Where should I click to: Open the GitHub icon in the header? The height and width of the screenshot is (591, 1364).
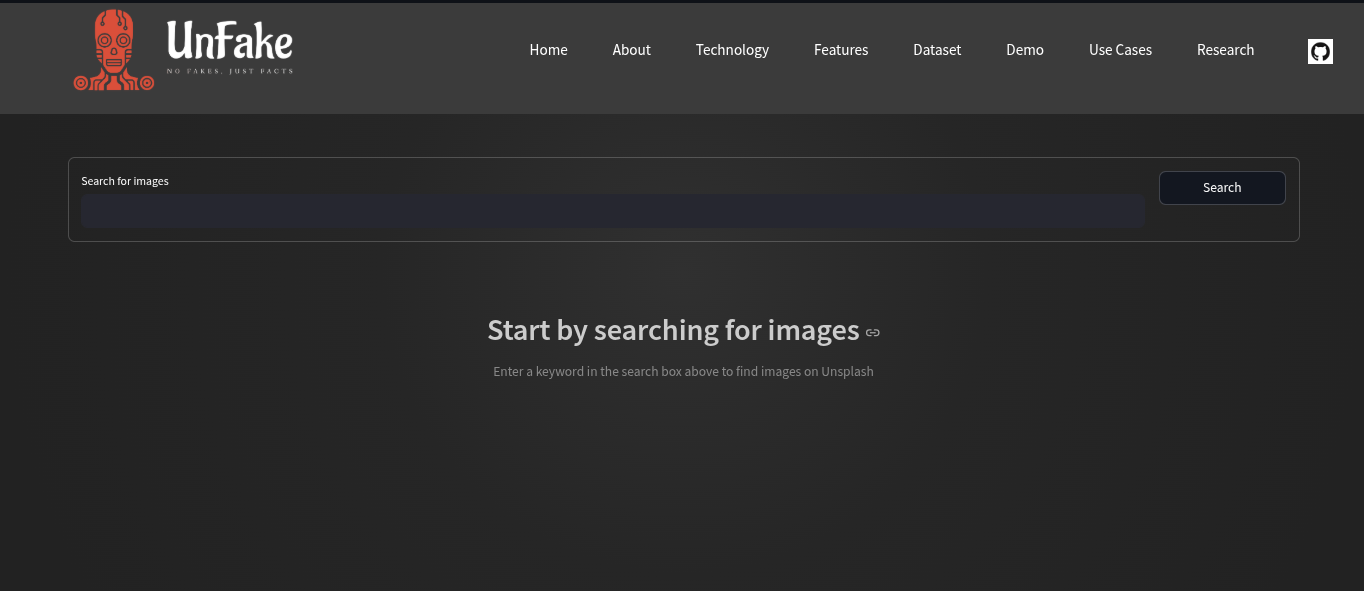click(1320, 50)
